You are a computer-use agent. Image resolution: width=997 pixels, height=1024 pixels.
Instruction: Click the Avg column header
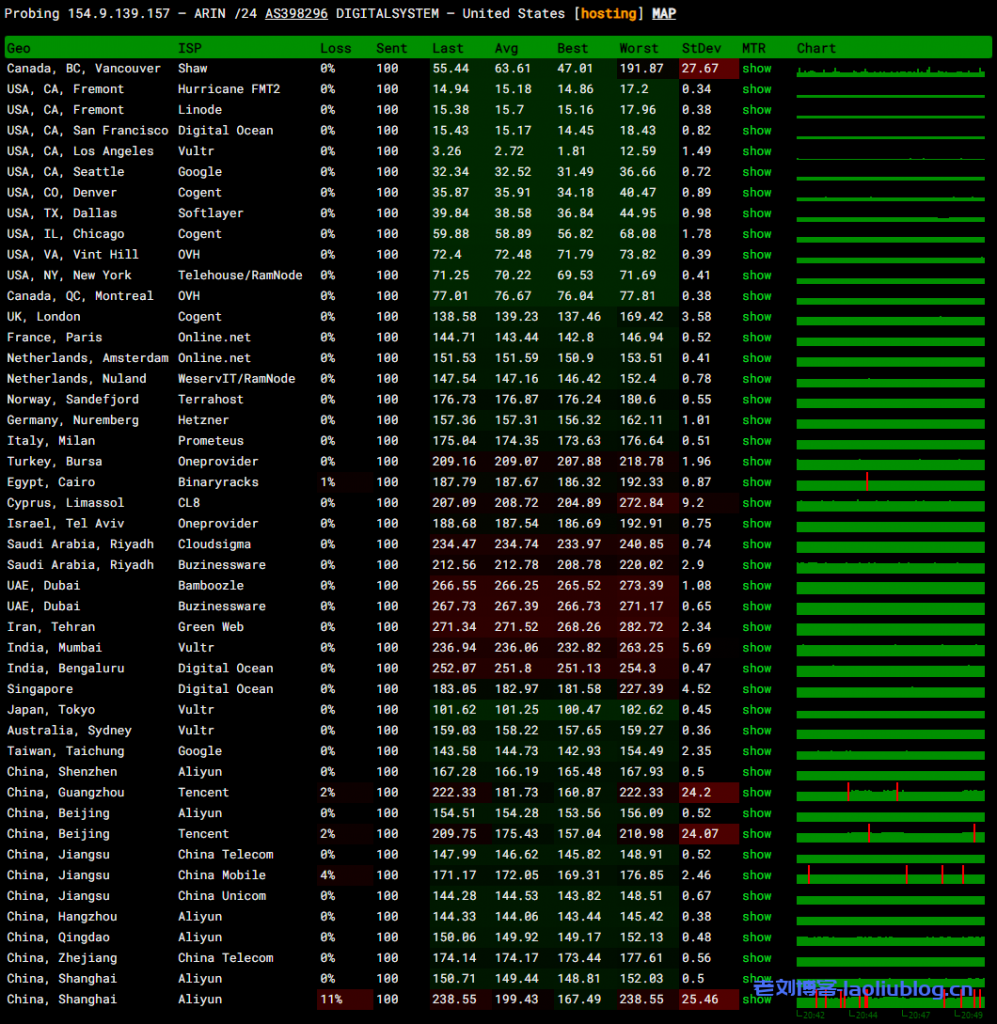coord(506,48)
